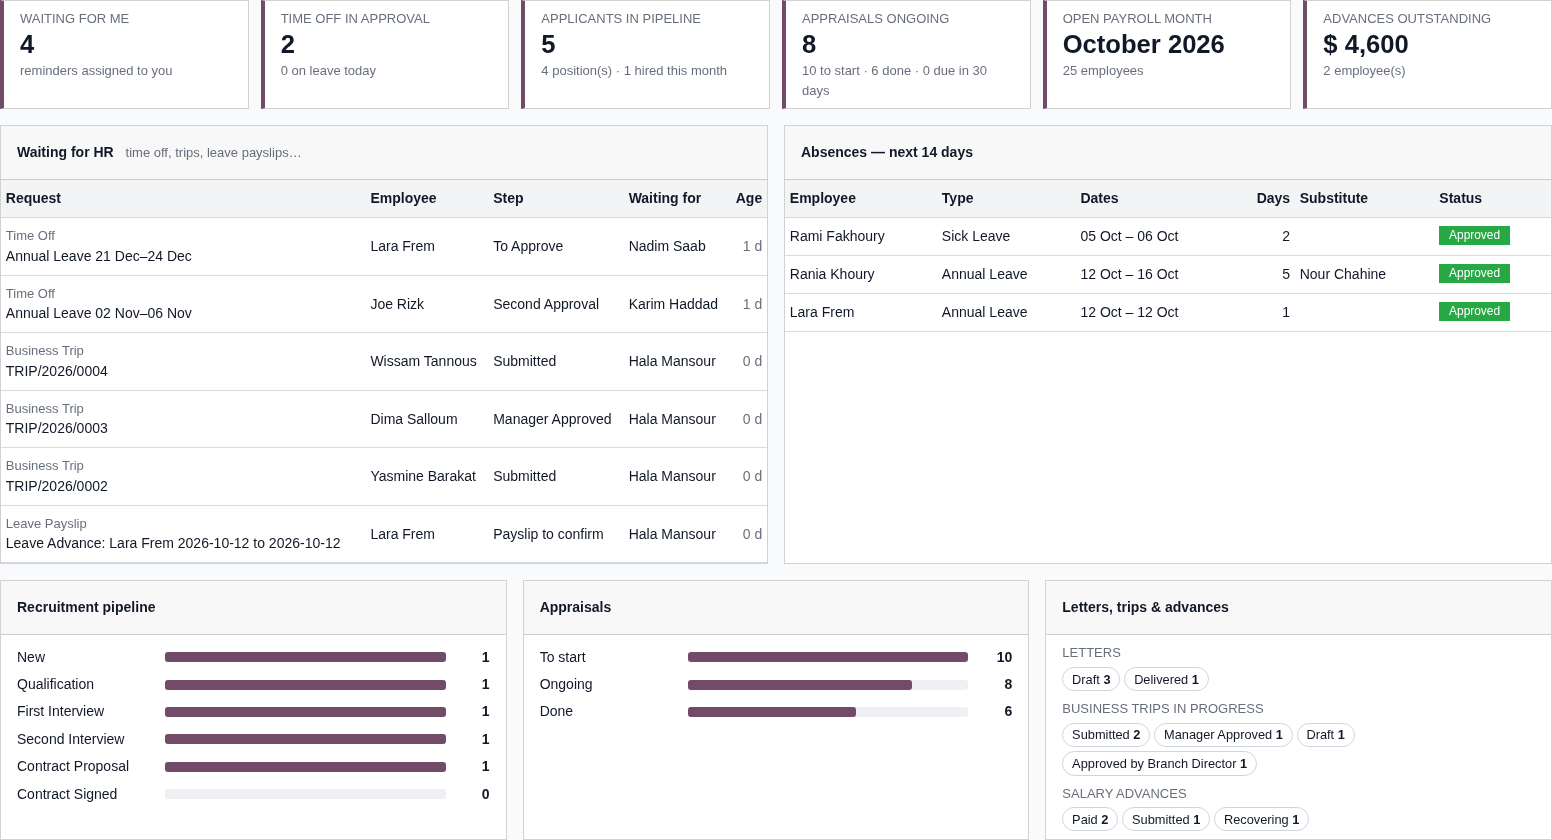Click Approved badge on the 12 Oct – 12 Oct row
Image resolution: width=1552 pixels, height=840 pixels.
(1474, 311)
